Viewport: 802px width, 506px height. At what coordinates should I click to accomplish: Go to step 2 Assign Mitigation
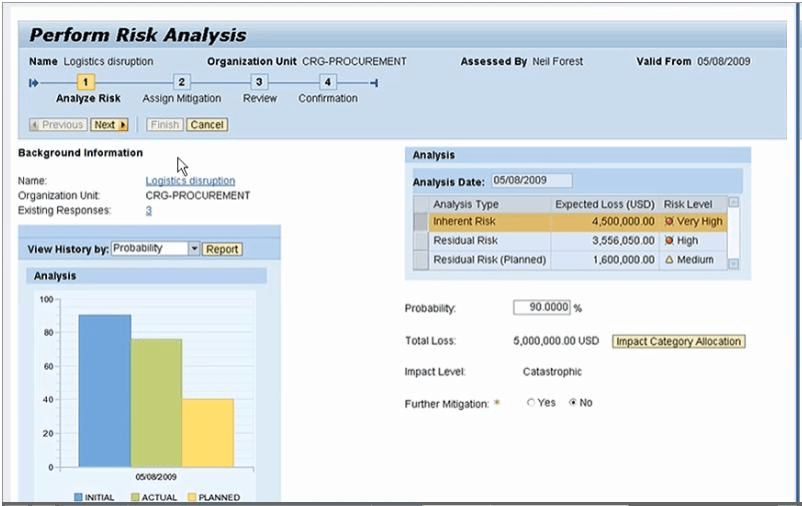[181, 83]
